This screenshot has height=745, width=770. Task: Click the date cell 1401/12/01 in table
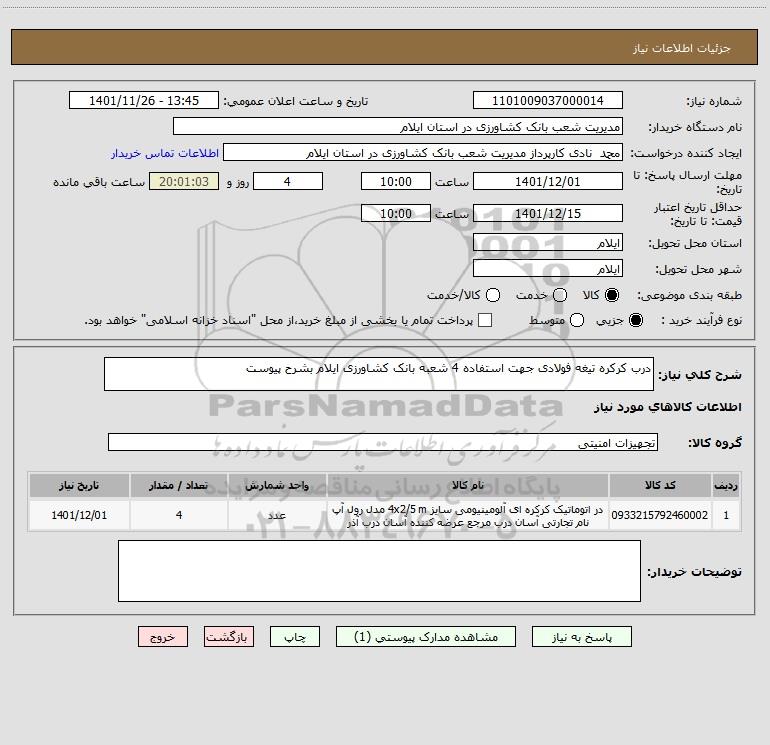(x=79, y=515)
